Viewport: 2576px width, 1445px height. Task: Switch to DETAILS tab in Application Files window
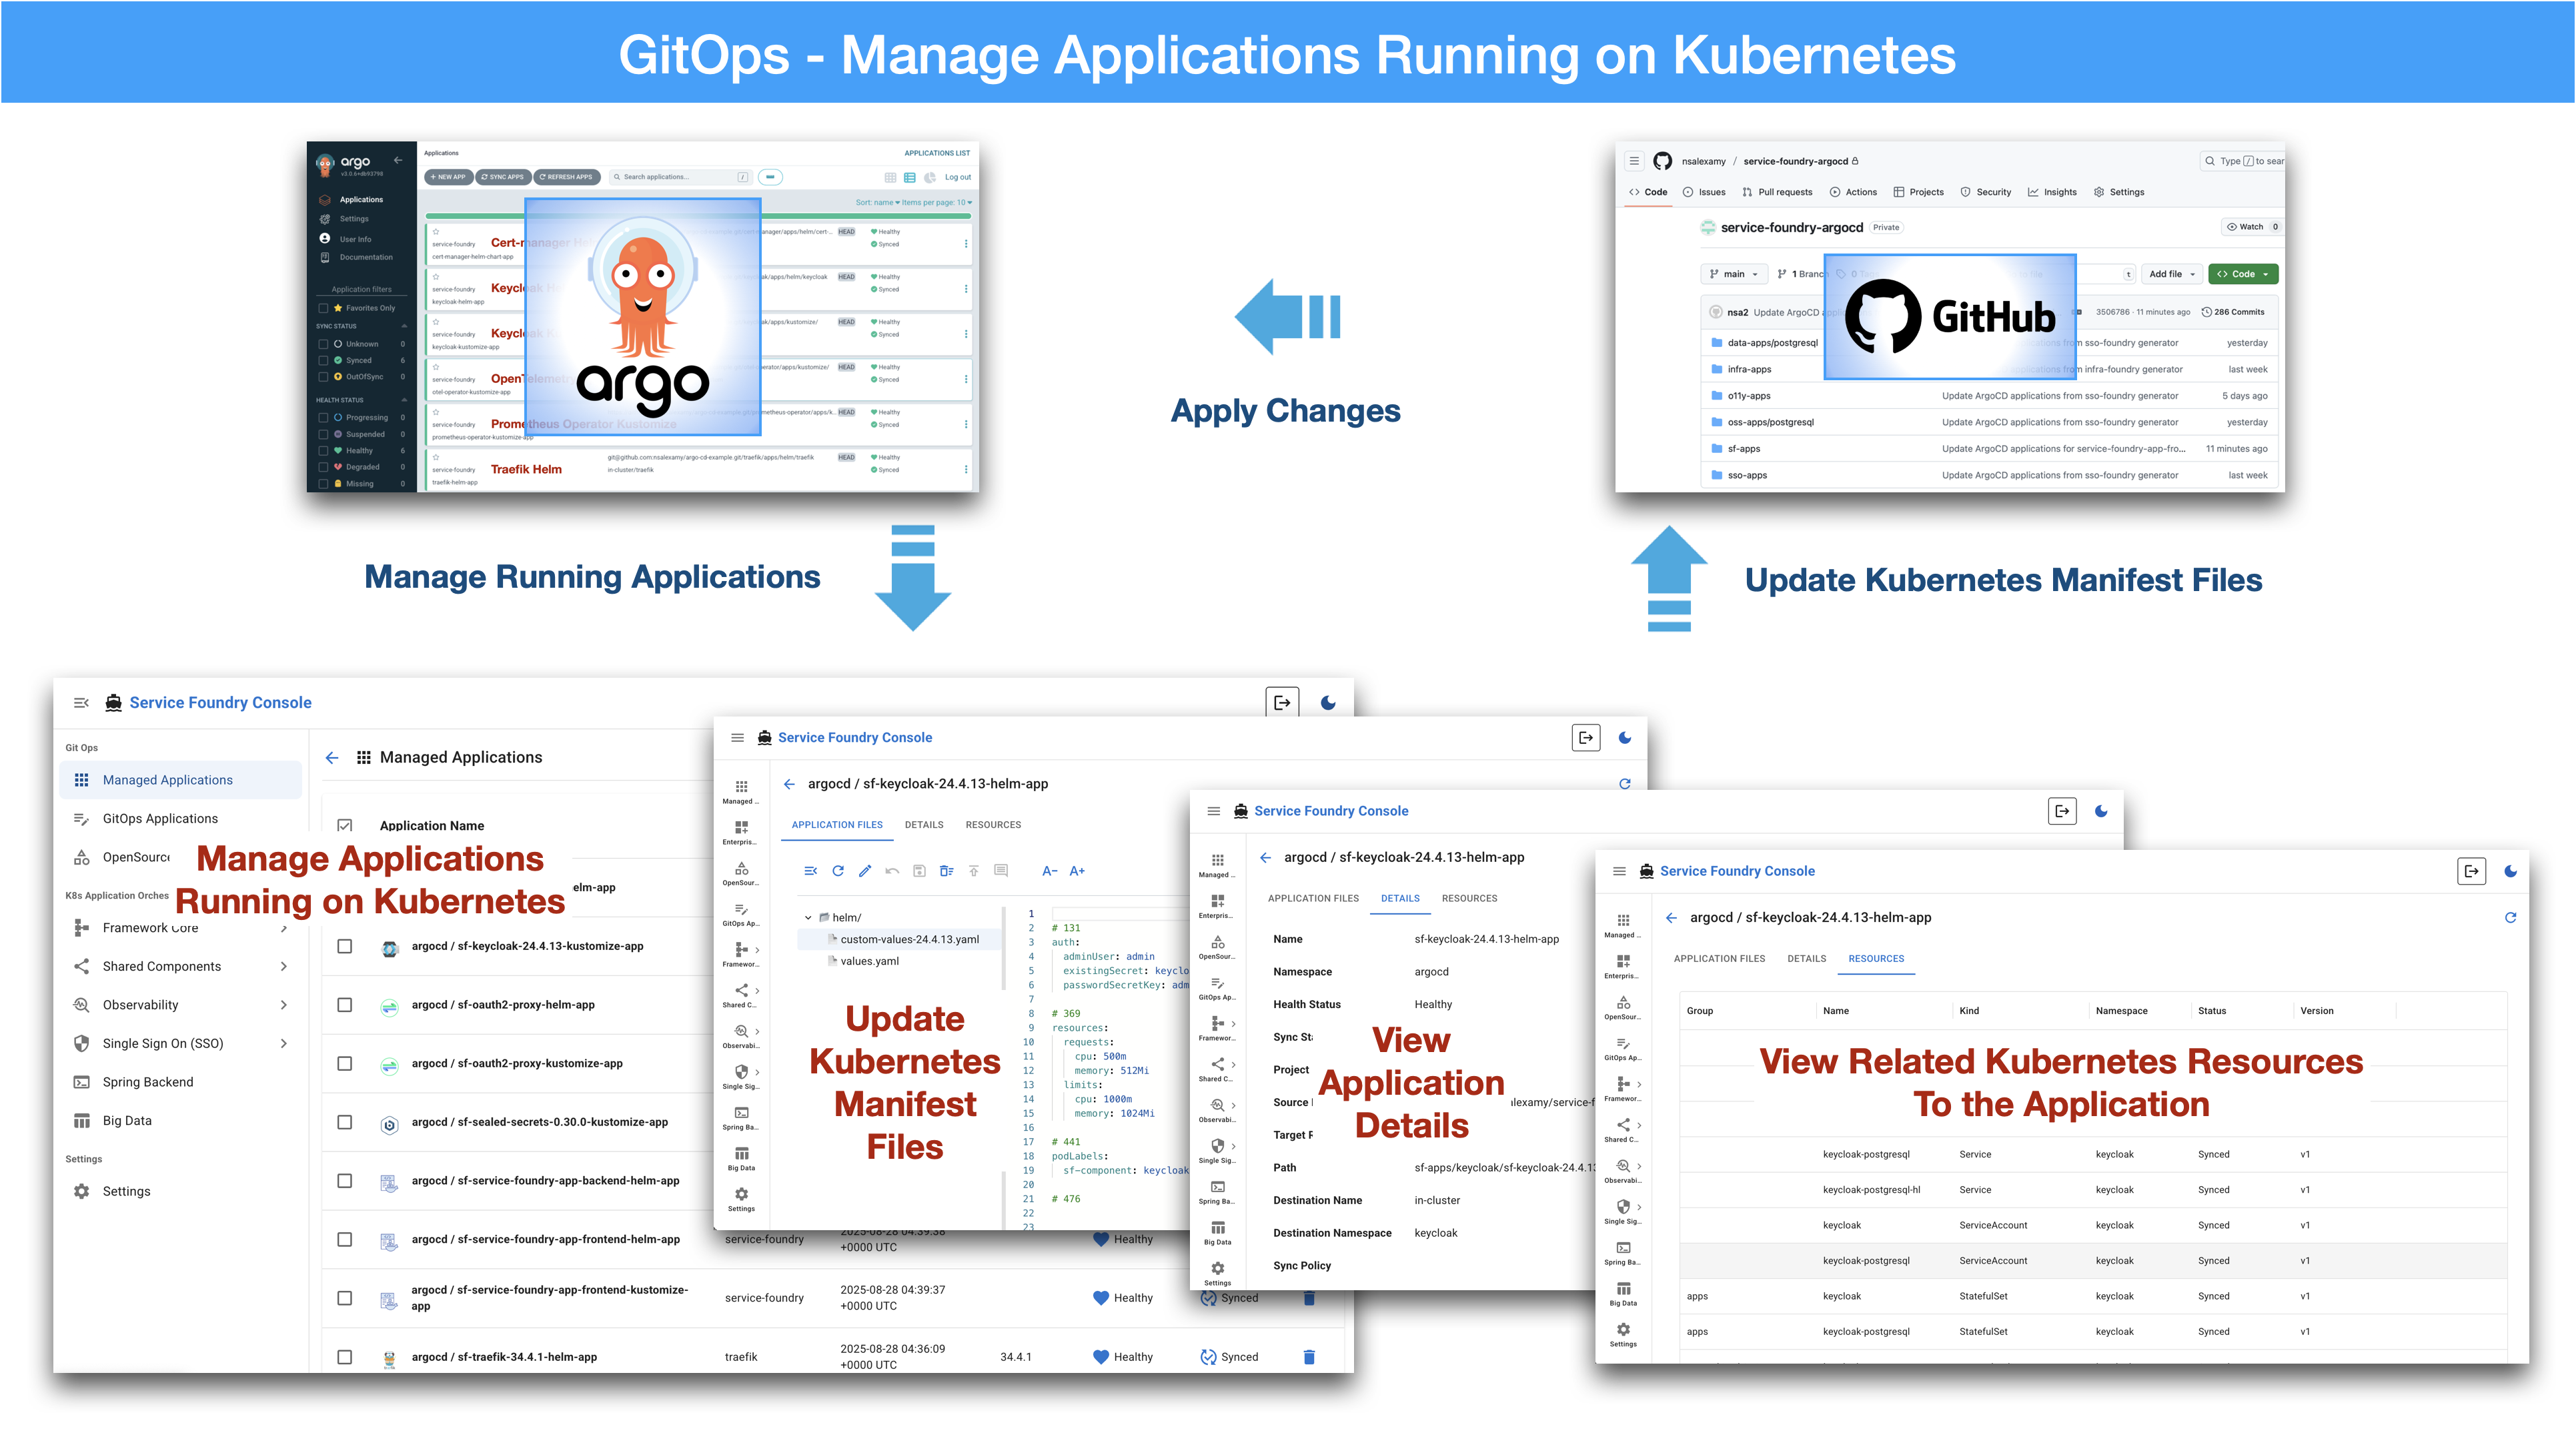(x=924, y=825)
